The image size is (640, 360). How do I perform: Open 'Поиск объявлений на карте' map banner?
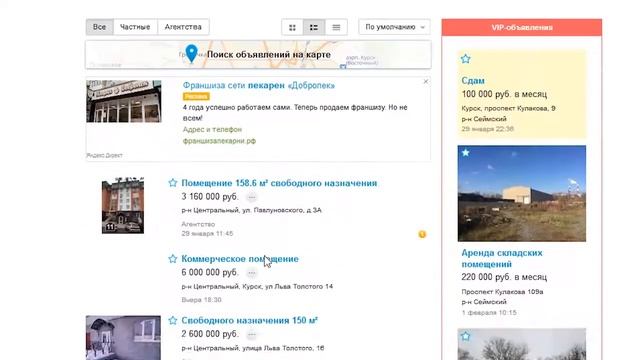coord(258,54)
